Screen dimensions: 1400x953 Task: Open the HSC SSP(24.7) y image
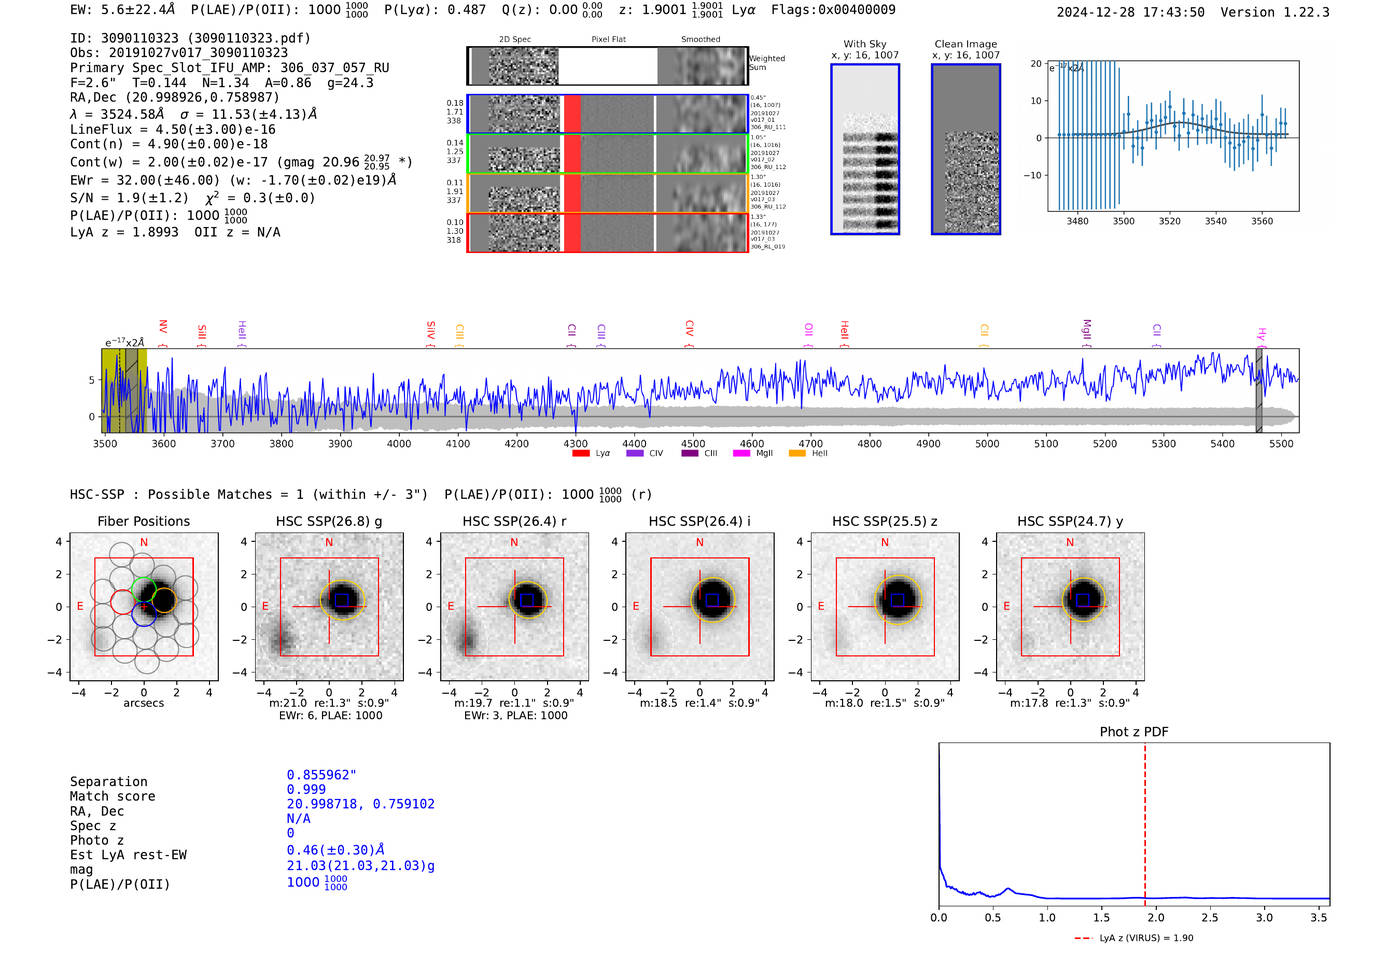pyautogui.click(x=1070, y=607)
